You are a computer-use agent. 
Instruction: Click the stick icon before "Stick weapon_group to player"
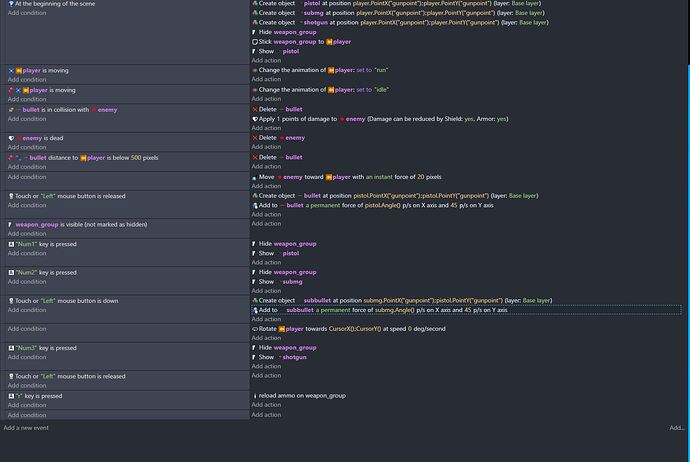tap(256, 42)
